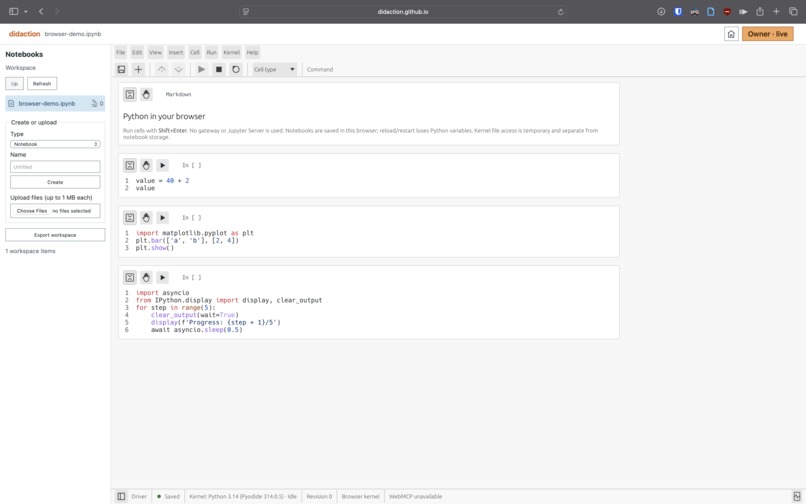The image size is (806, 504).
Task: Click the box icon on the value cell
Action: point(130,165)
